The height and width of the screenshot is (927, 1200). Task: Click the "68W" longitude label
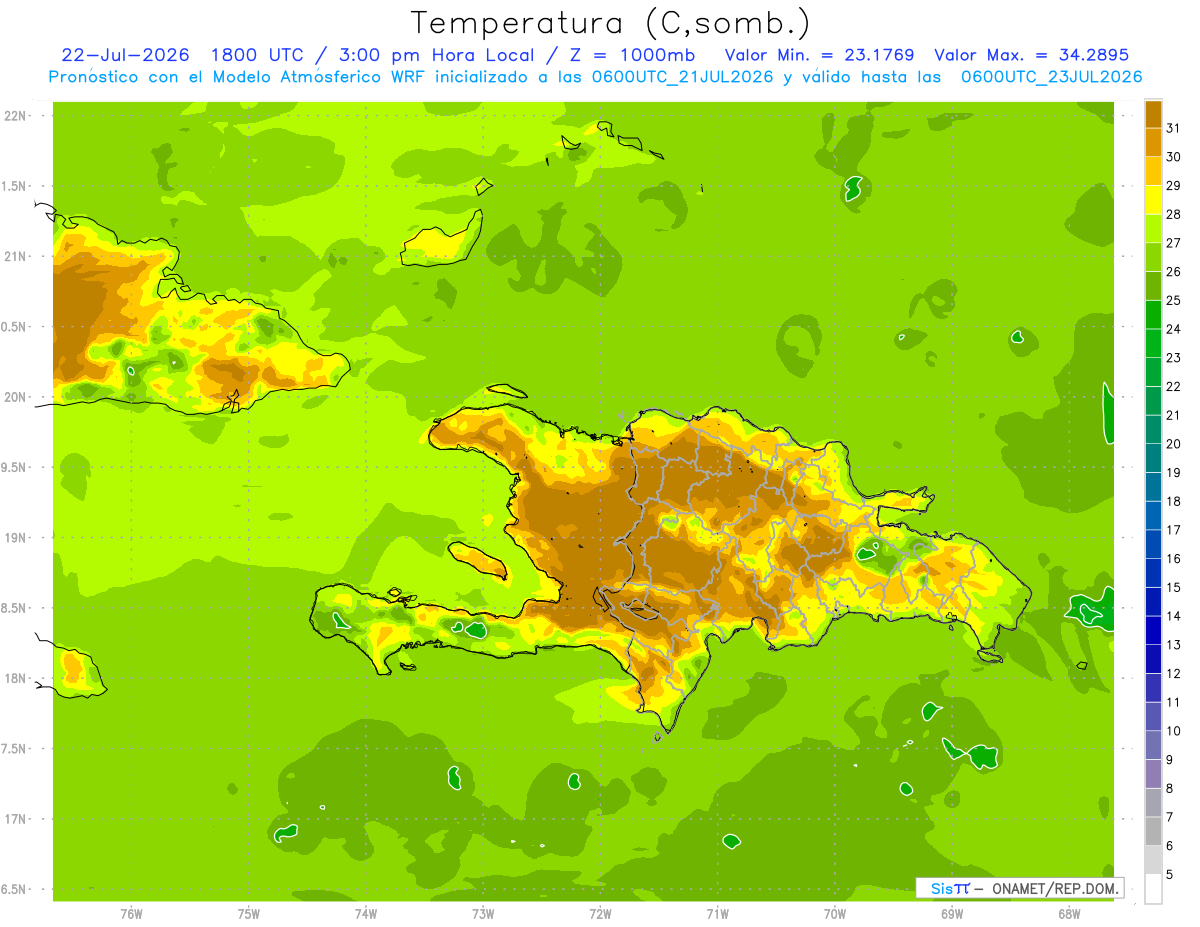click(x=1069, y=913)
